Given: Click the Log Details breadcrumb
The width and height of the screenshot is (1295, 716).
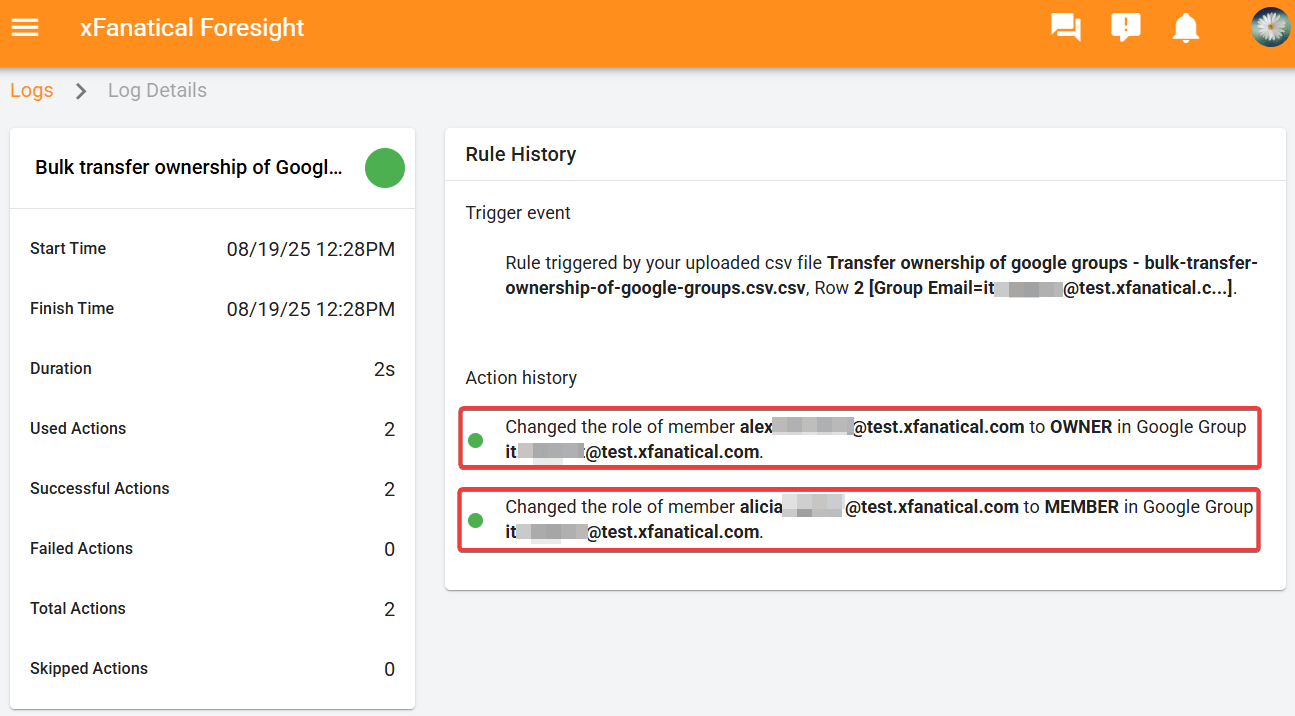Looking at the screenshot, I should coord(157,90).
